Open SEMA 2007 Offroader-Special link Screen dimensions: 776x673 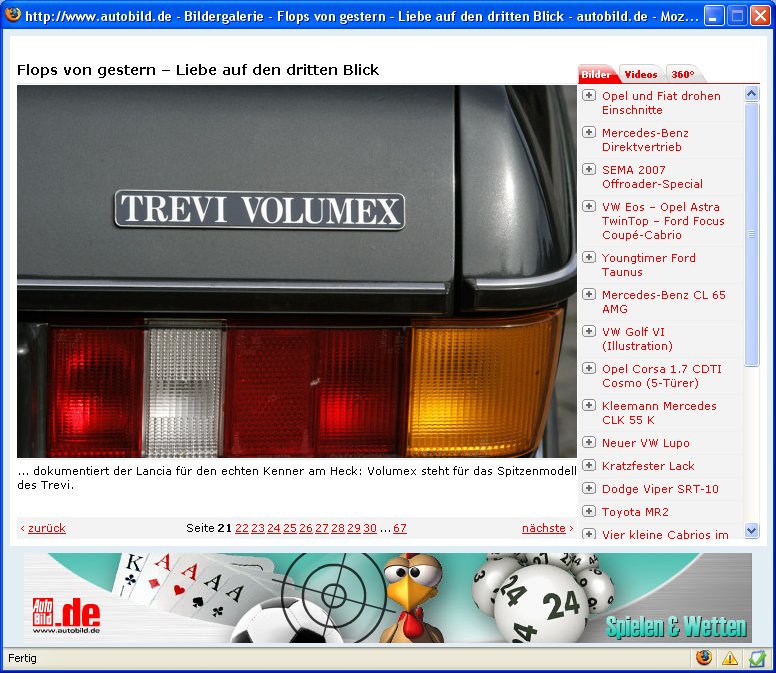tap(652, 177)
